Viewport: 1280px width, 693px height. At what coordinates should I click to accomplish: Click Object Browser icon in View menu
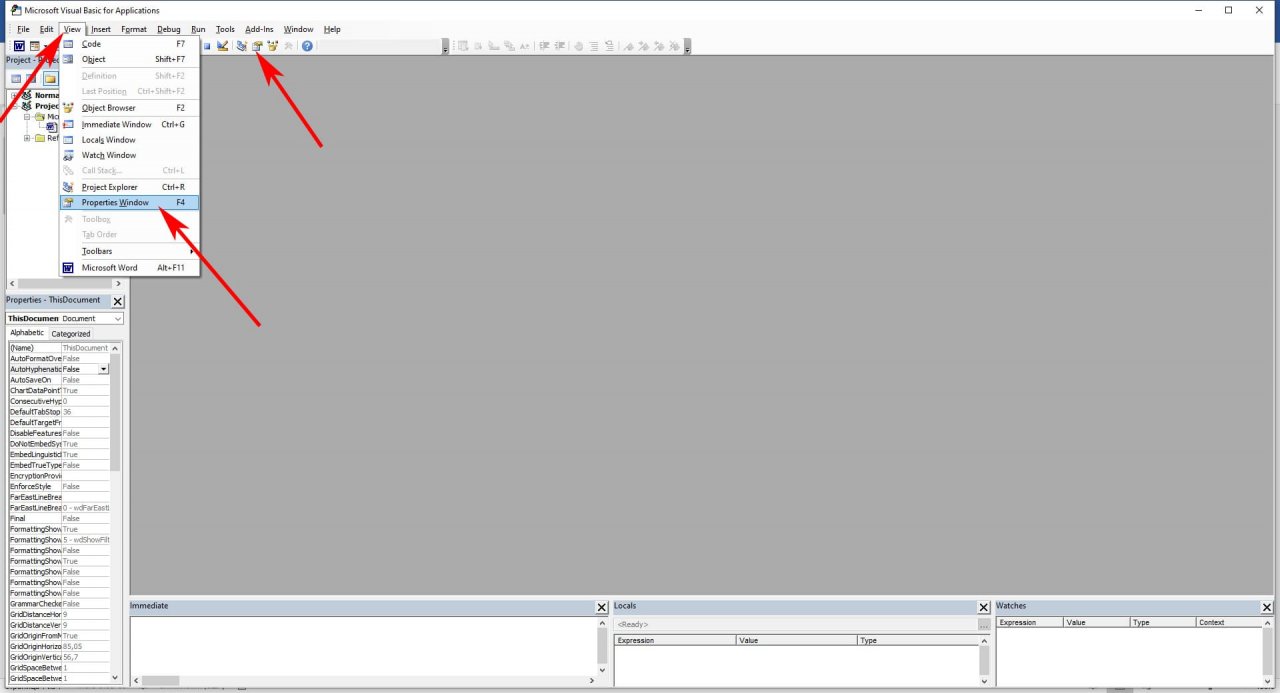tap(69, 108)
